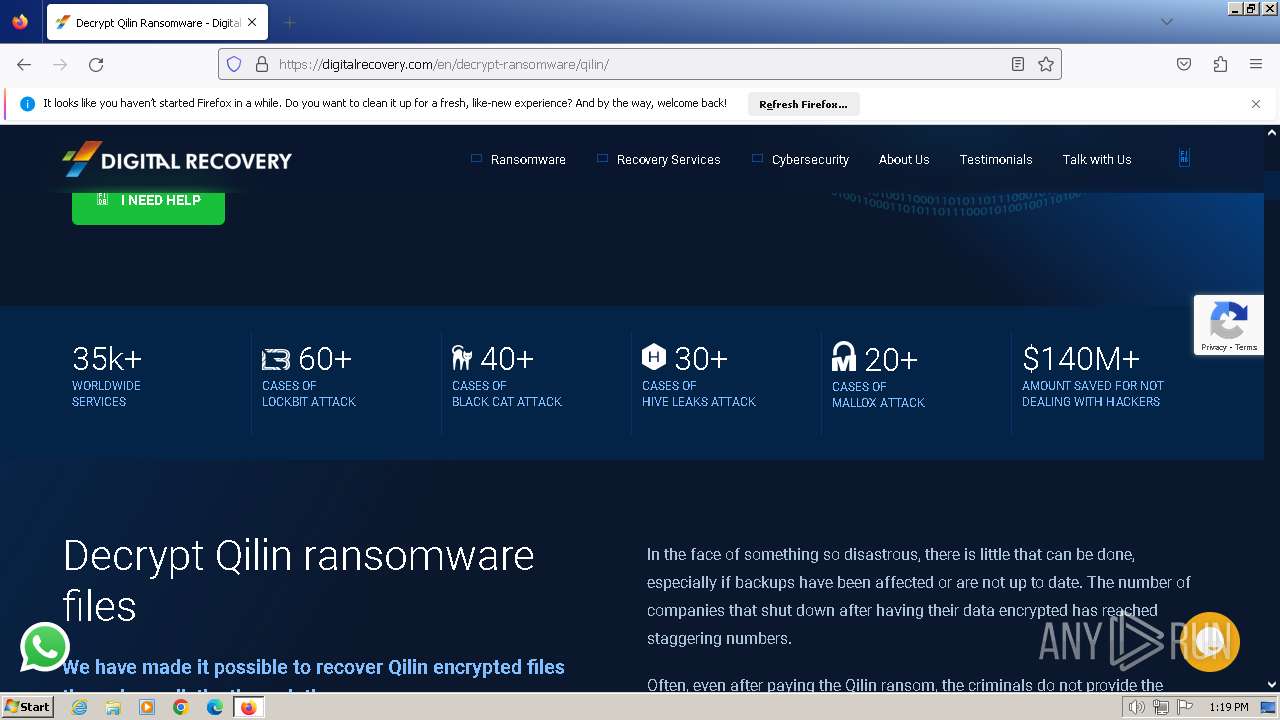Open reCAPTCHA Privacy link

click(x=1214, y=347)
